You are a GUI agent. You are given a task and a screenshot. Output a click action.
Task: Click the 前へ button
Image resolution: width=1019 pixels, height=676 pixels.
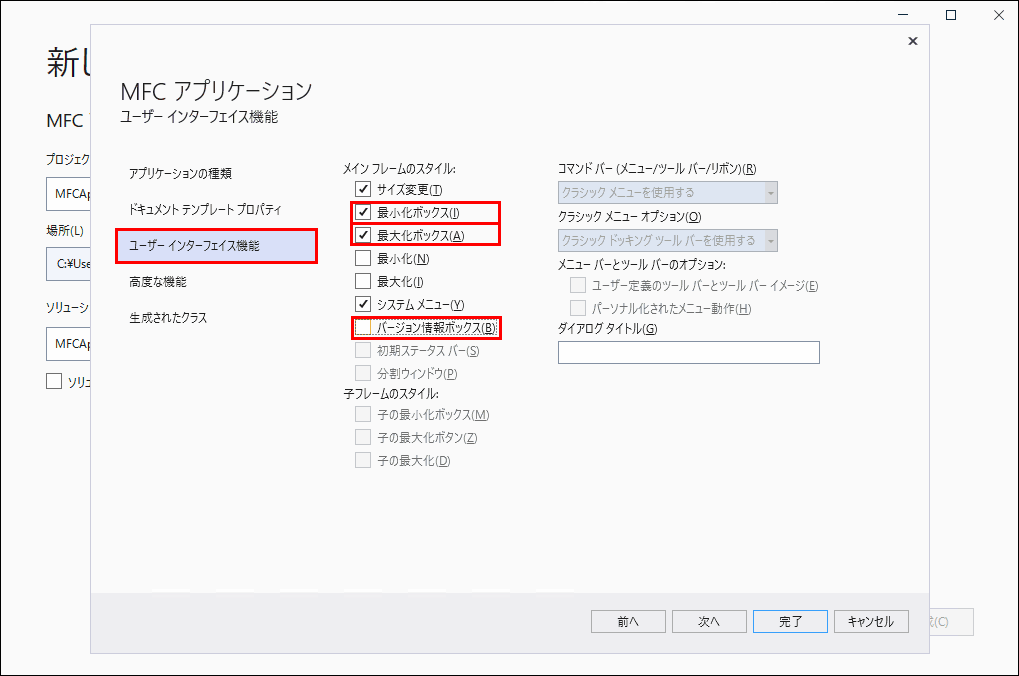[628, 621]
